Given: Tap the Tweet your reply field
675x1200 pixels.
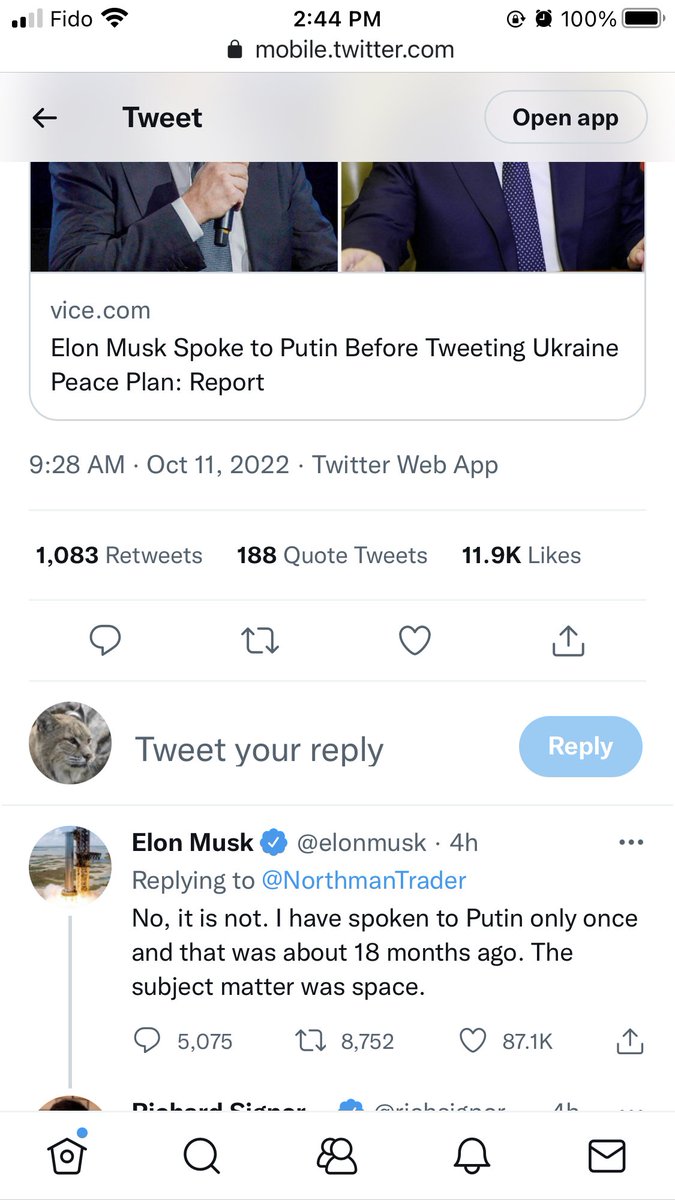Looking at the screenshot, I should [x=260, y=749].
